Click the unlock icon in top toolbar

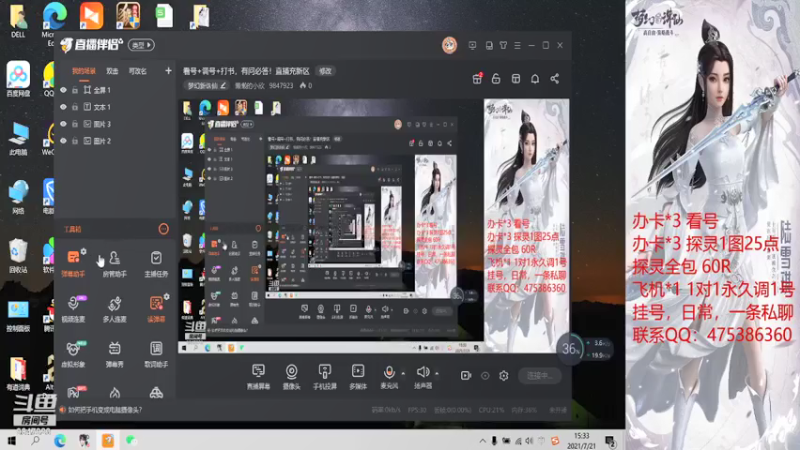tap(496, 79)
